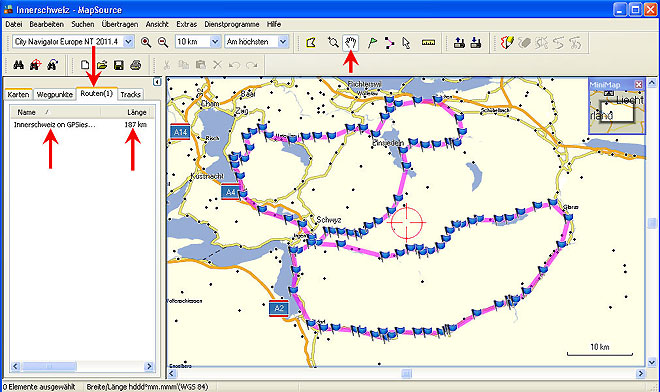Click the zoom out magnifier icon

[x=162, y=42]
